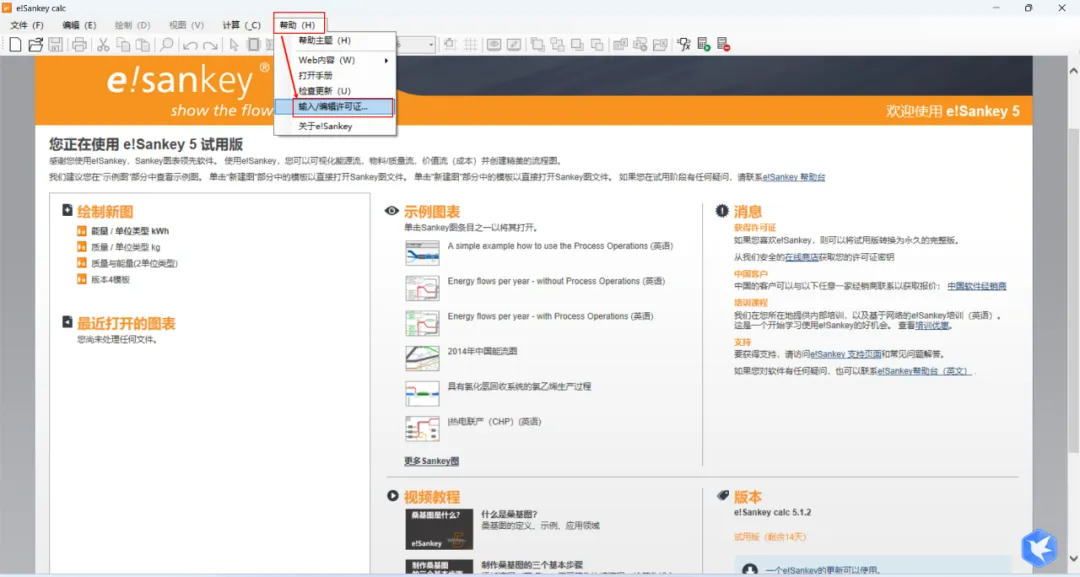
Task: Open the e!Sankey 支持页面 link
Action: [x=846, y=354]
